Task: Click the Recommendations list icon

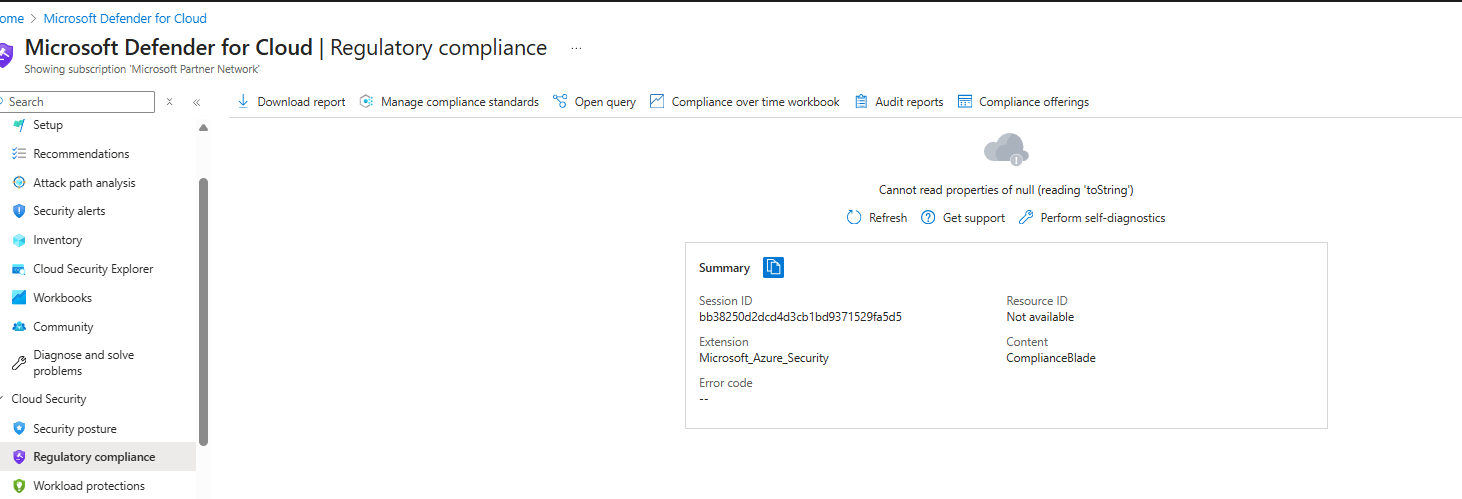Action: click(19, 154)
